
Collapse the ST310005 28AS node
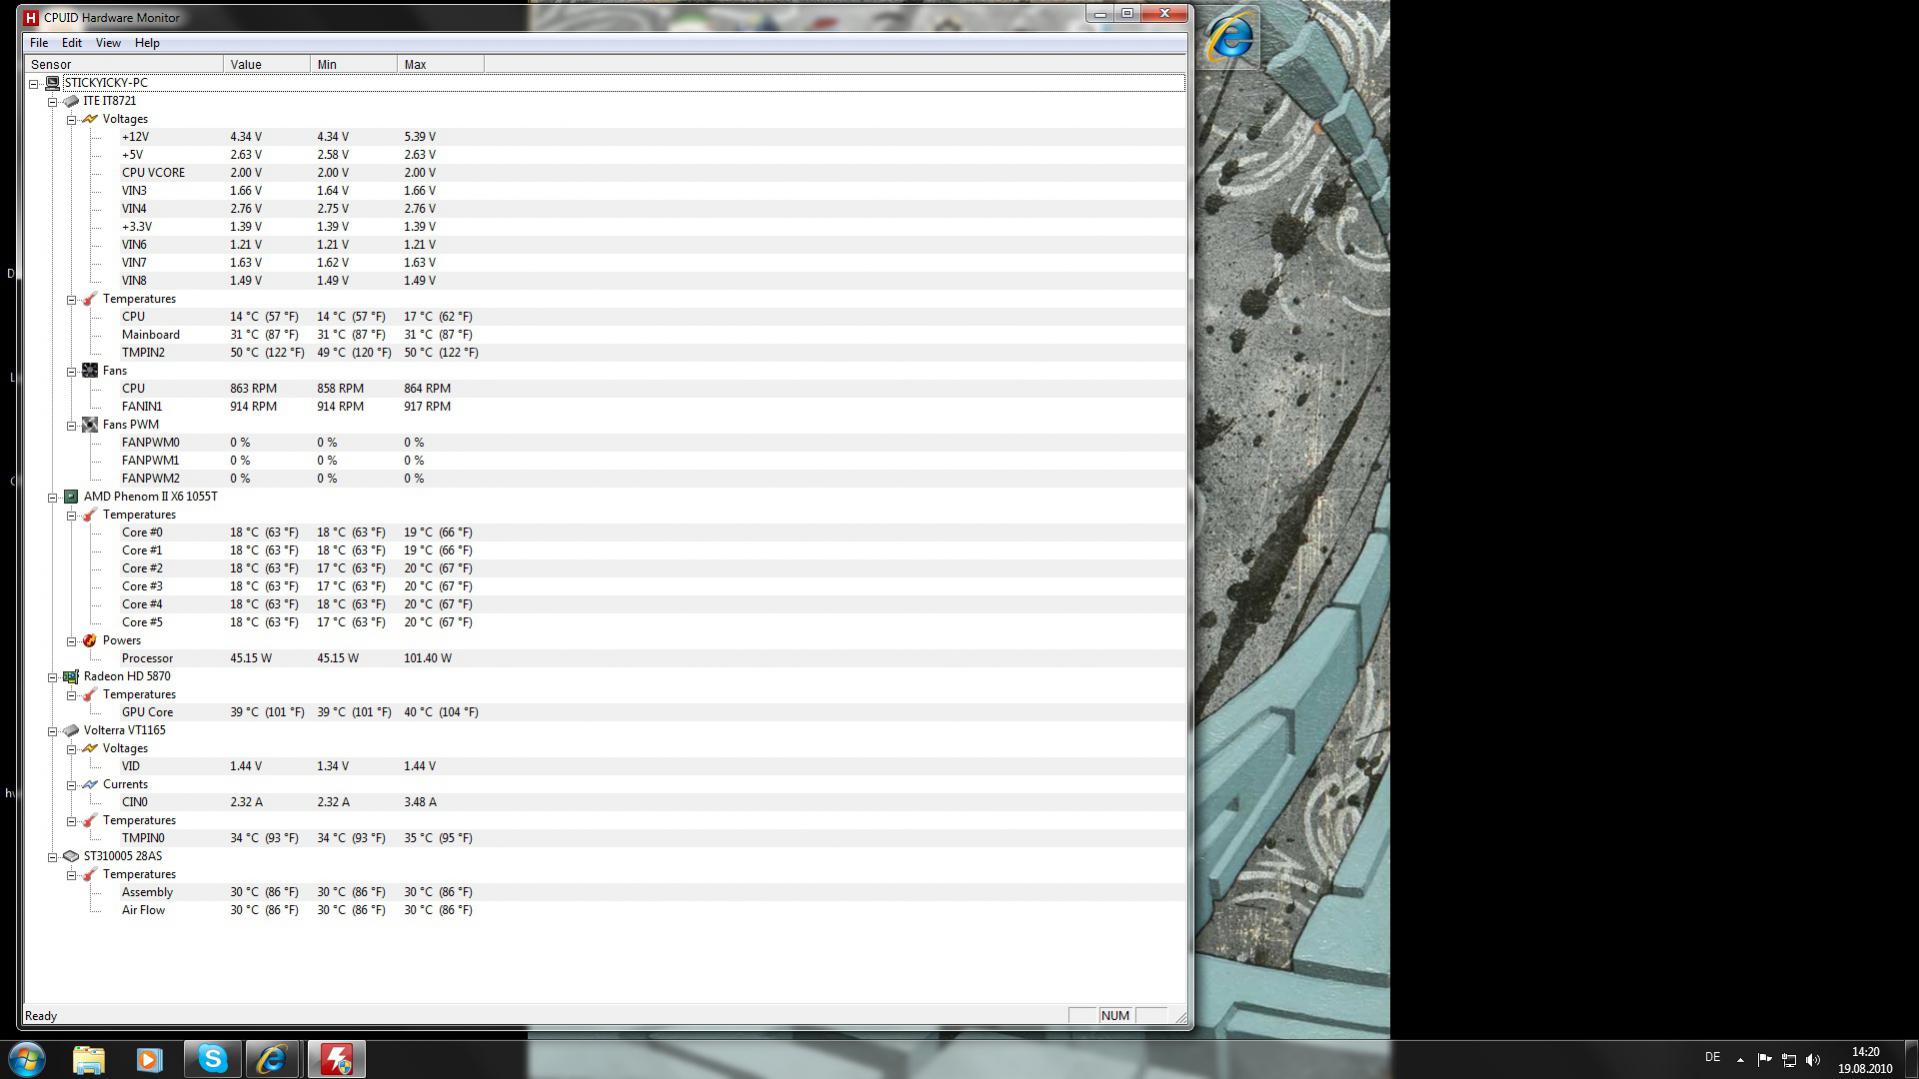pos(53,858)
